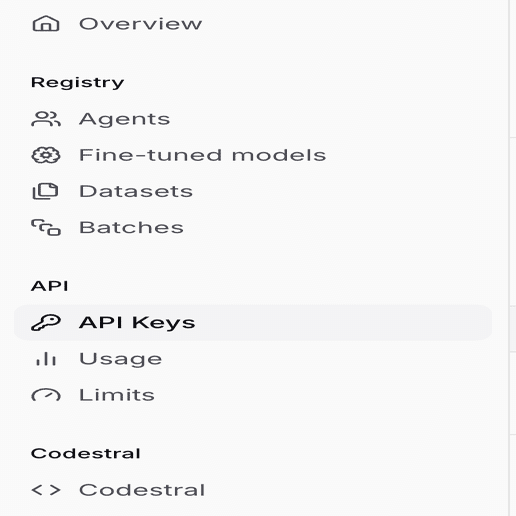Click the linked boxes icon for Batches

click(x=46, y=227)
